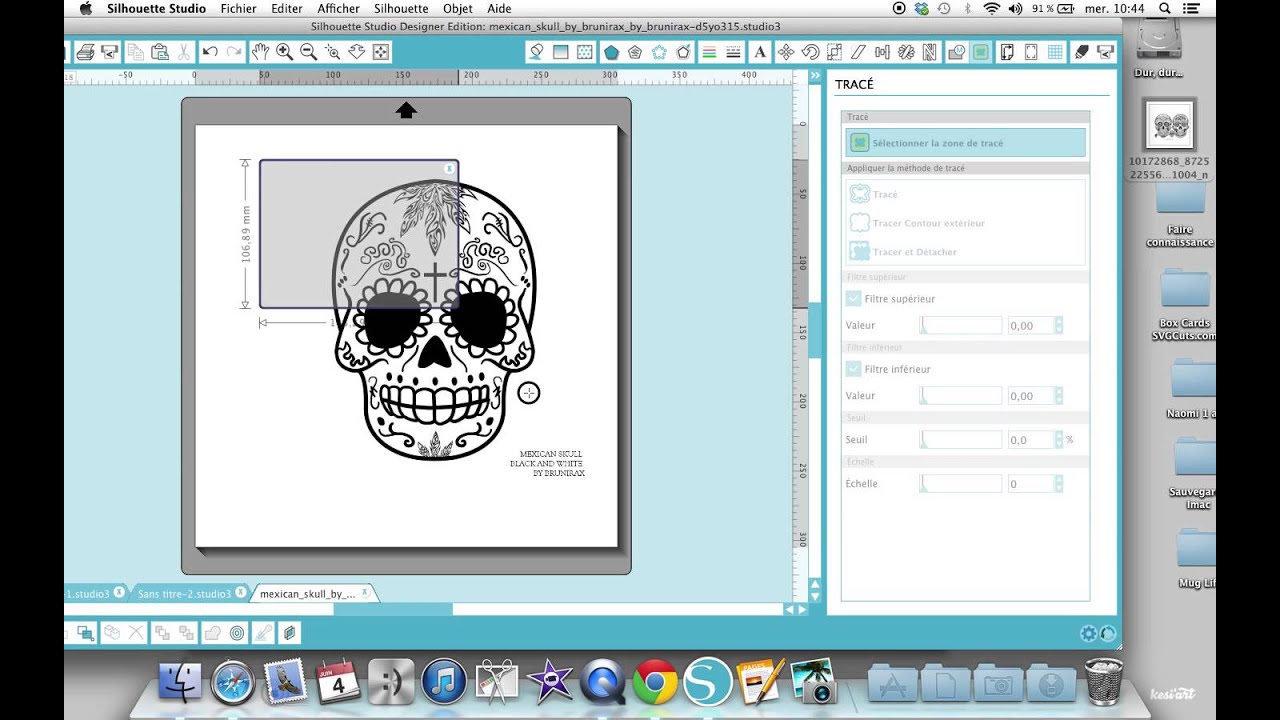Screen dimensions: 1280x720
Task: Click the Filtre supérieur value stepper
Action: [1059, 325]
